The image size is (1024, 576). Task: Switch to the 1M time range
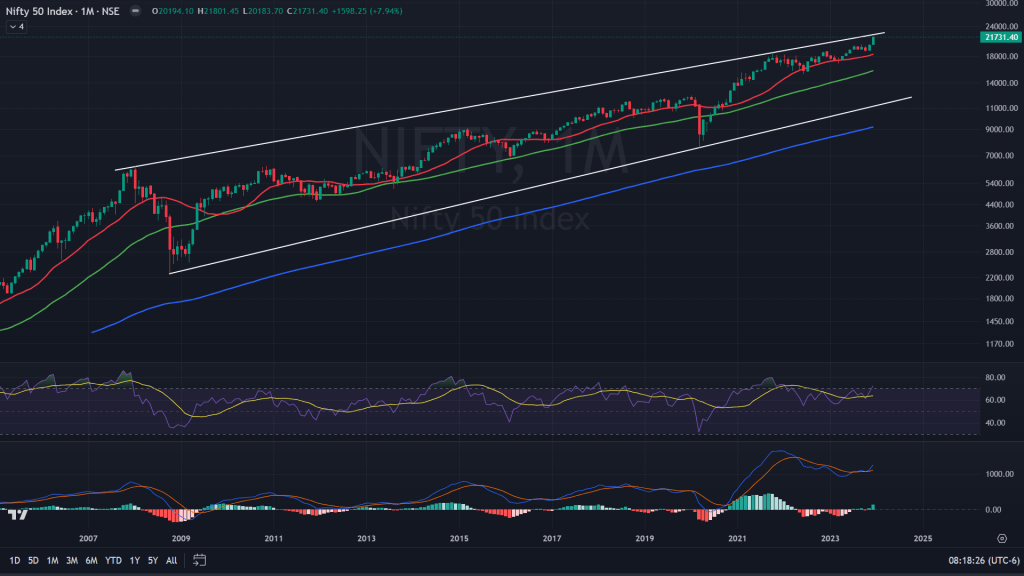pyautogui.click(x=53, y=561)
